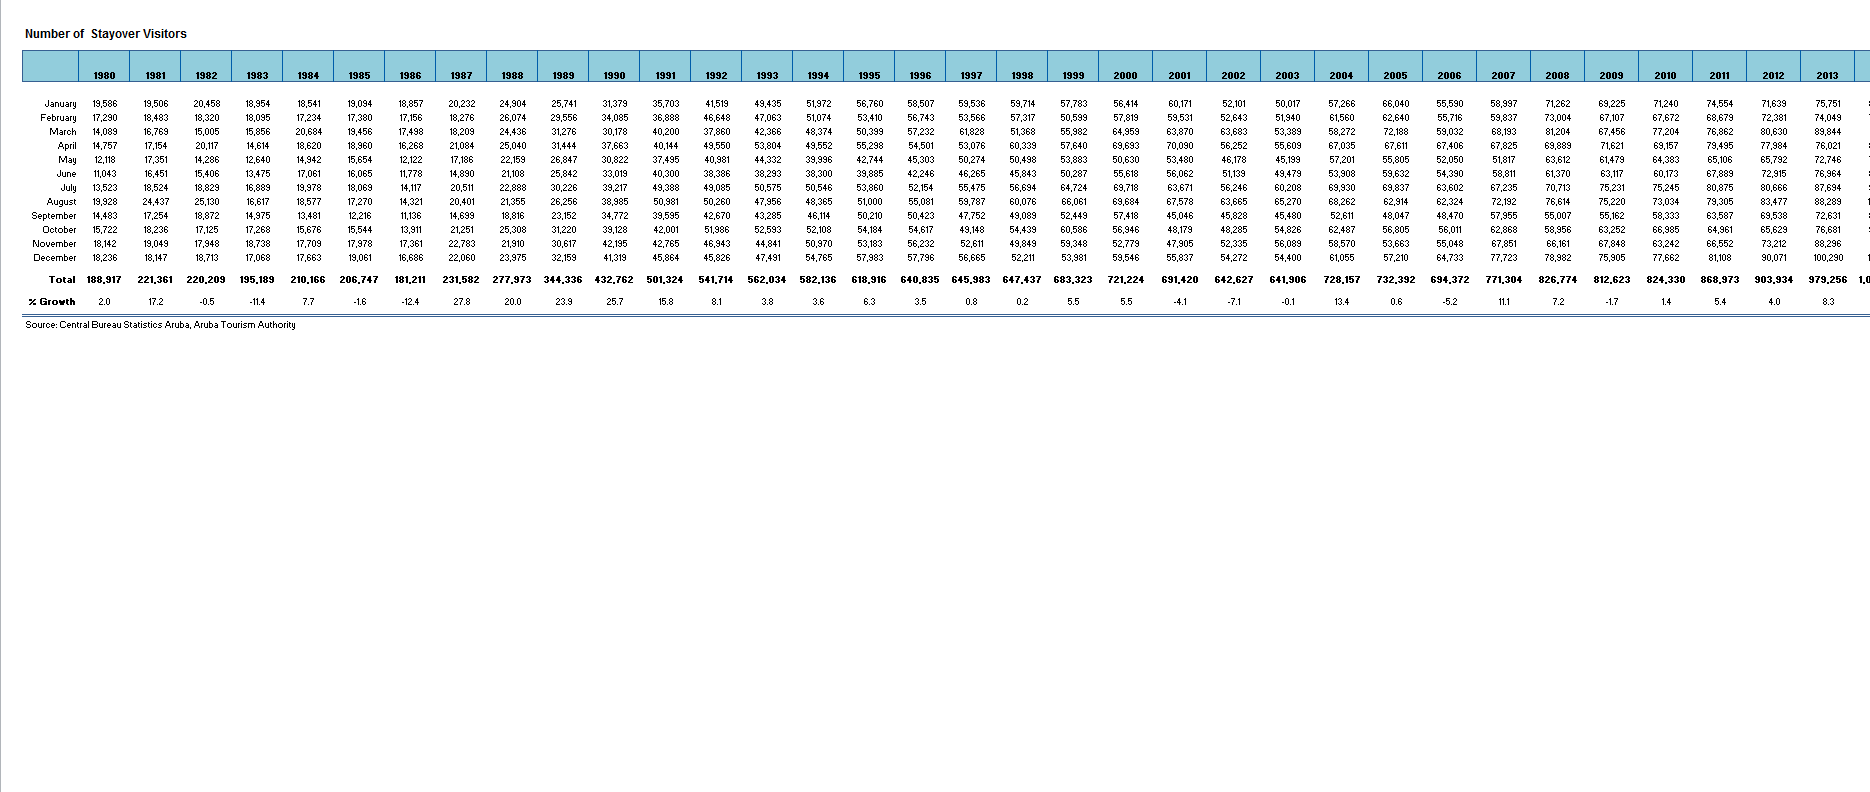
Task: Click the empty header cell above month labels
Action: click(x=51, y=67)
